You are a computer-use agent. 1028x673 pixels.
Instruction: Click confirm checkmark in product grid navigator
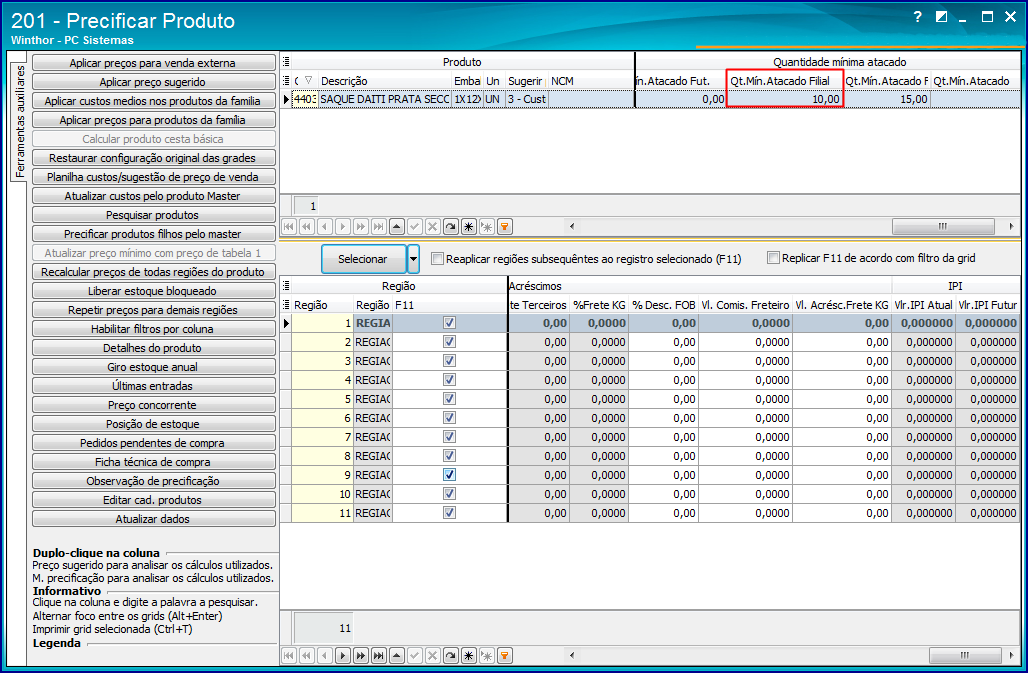414,227
